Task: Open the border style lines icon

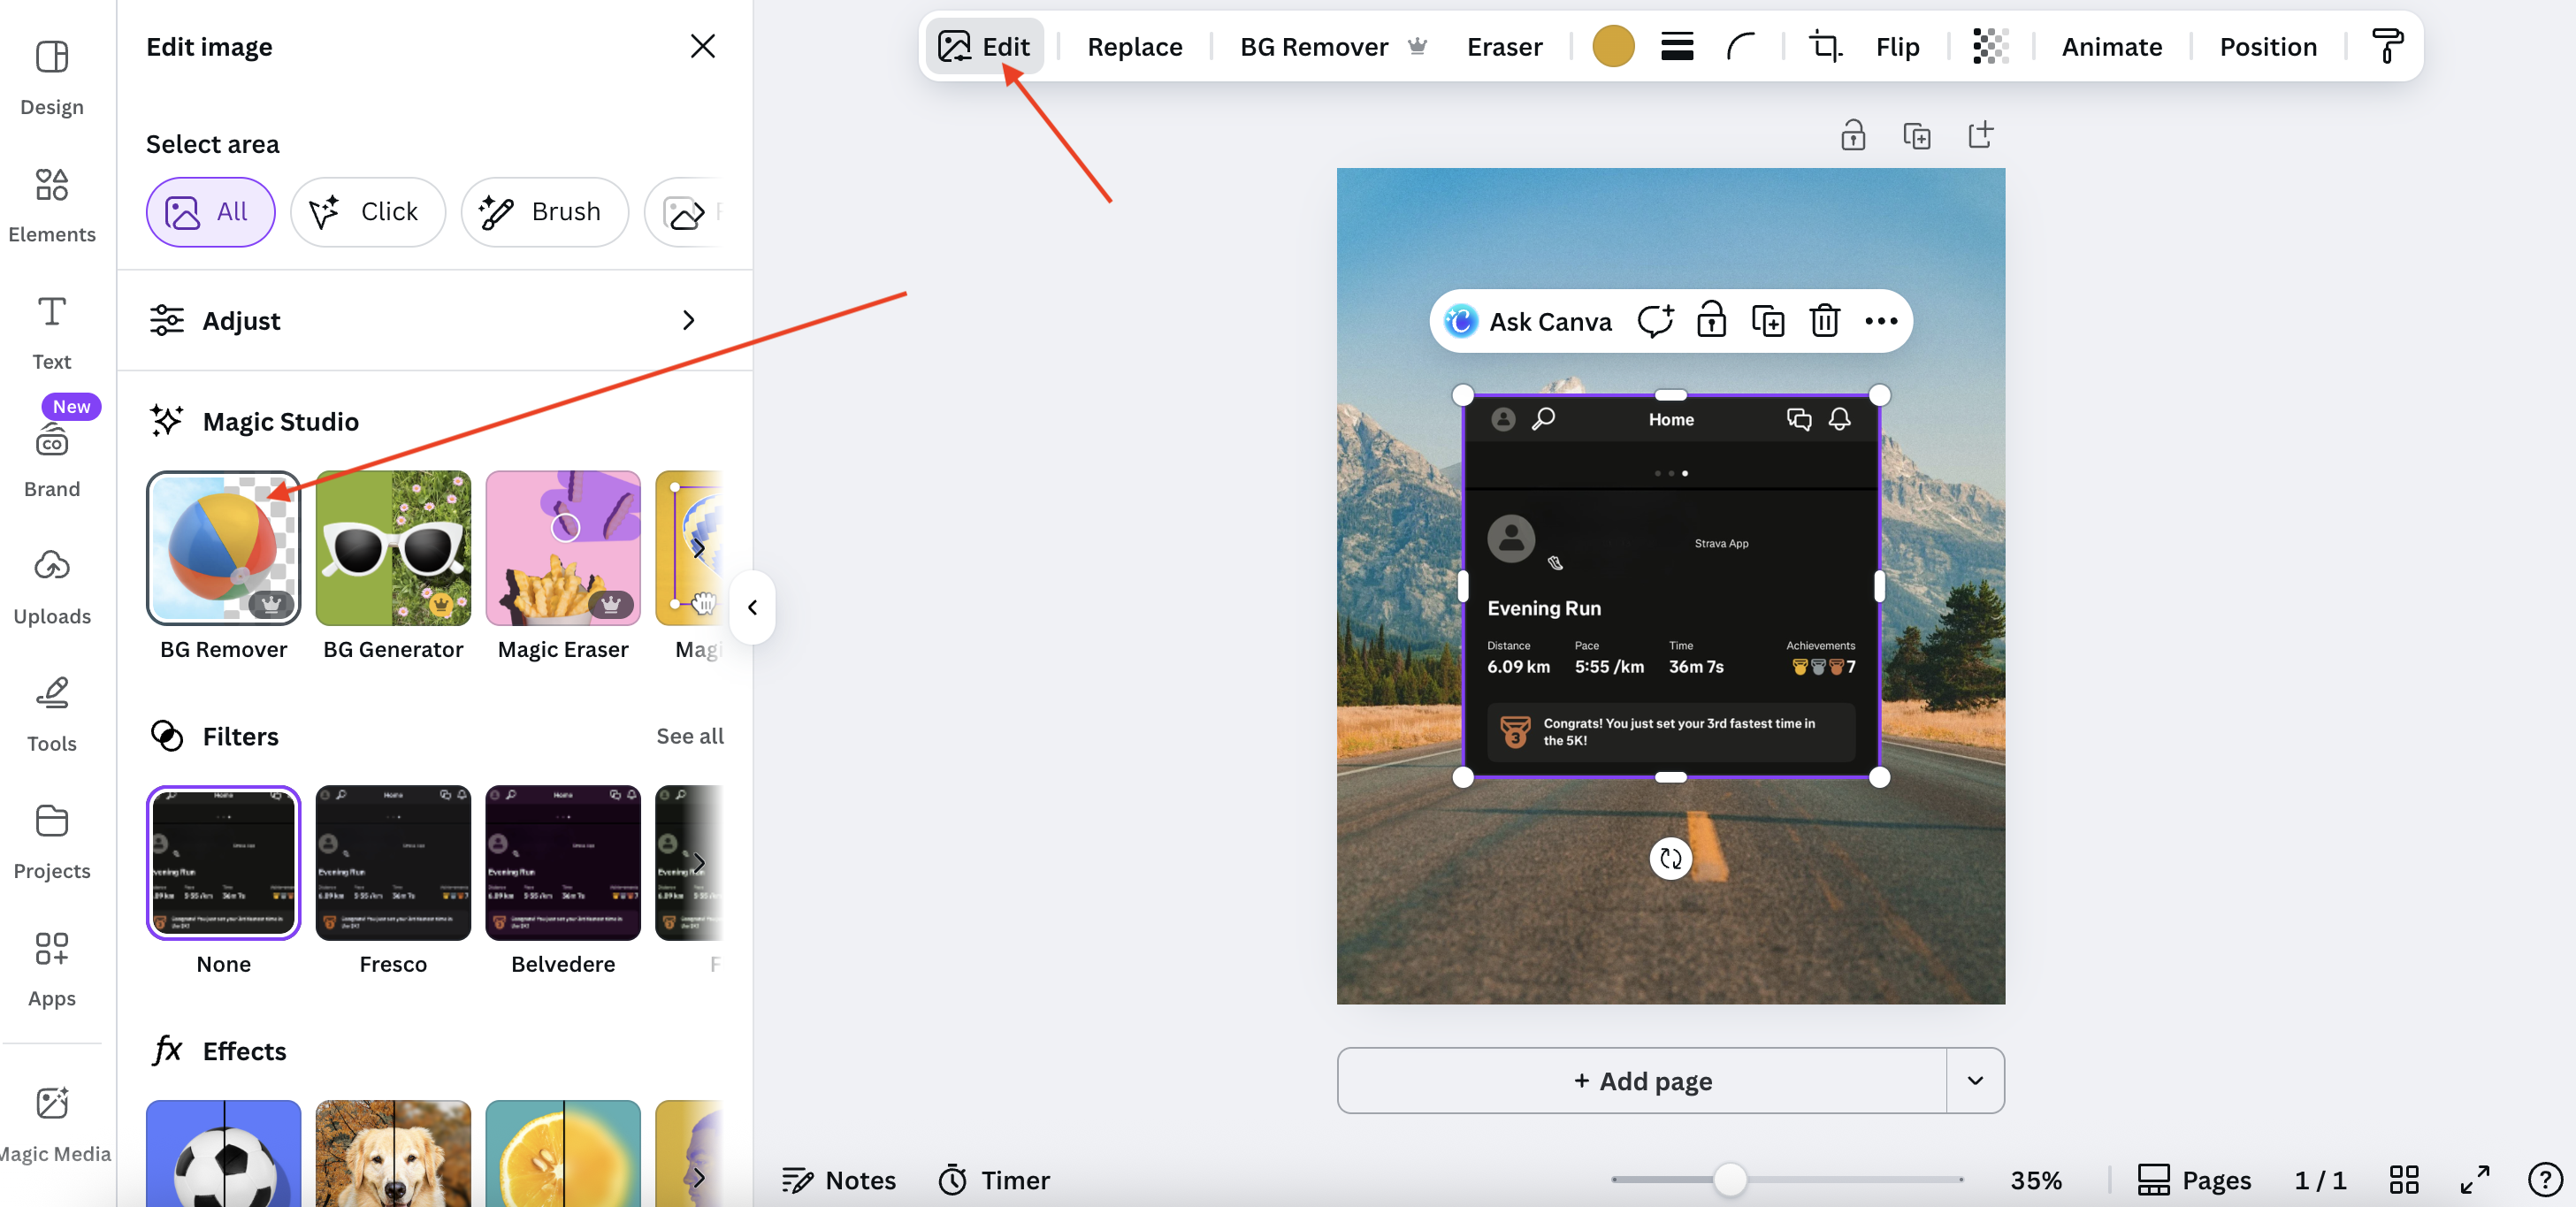Action: pos(1677,47)
